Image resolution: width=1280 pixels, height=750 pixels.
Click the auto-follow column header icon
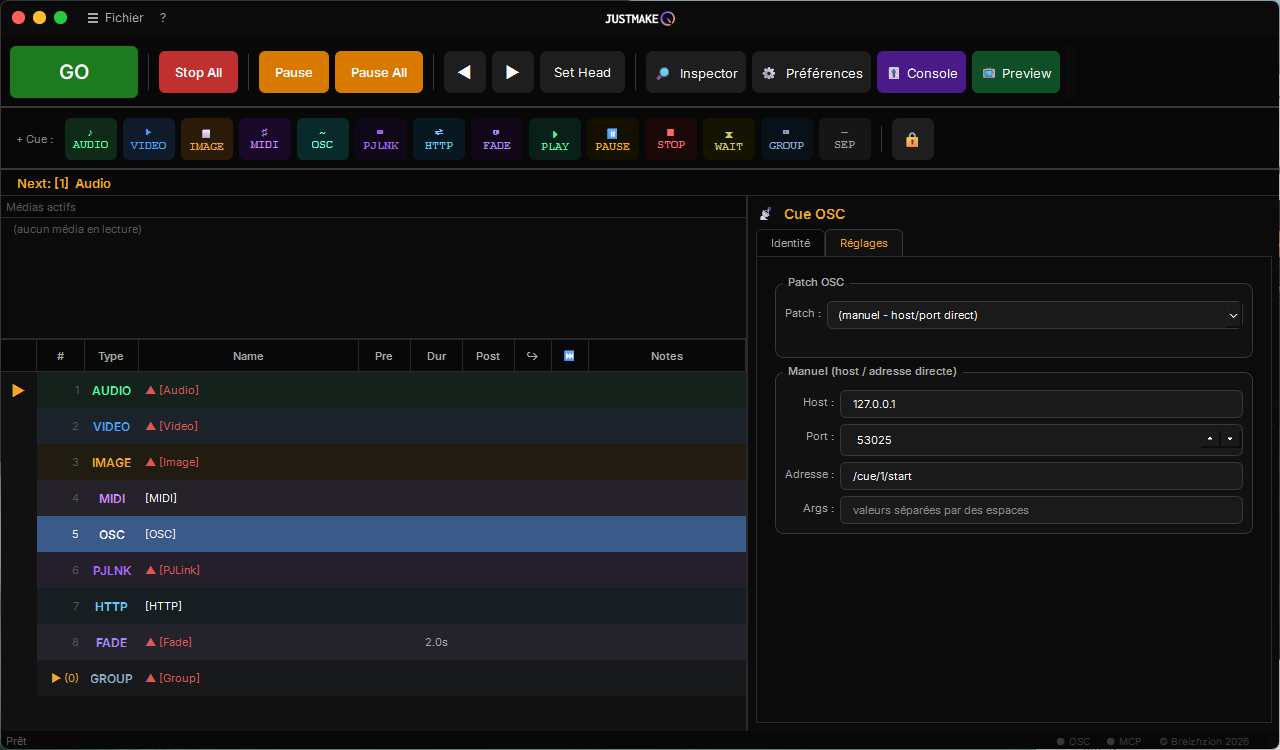pos(569,356)
